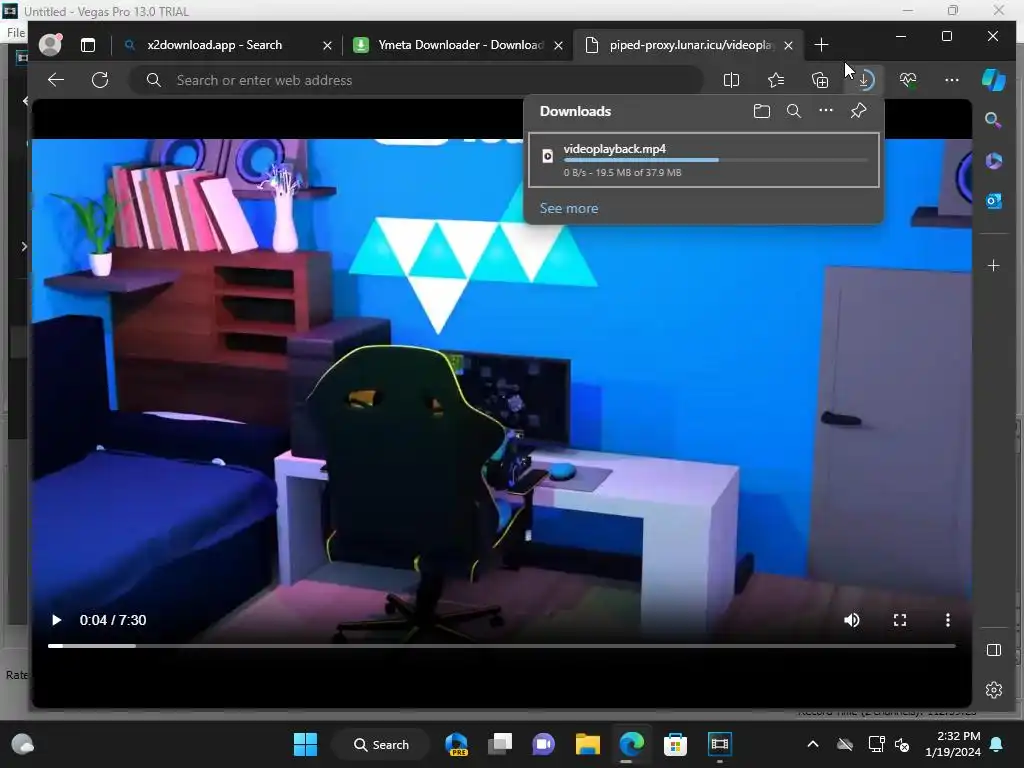Image resolution: width=1024 pixels, height=768 pixels.
Task: Click the Downloads toolbar icon
Action: click(x=865, y=80)
